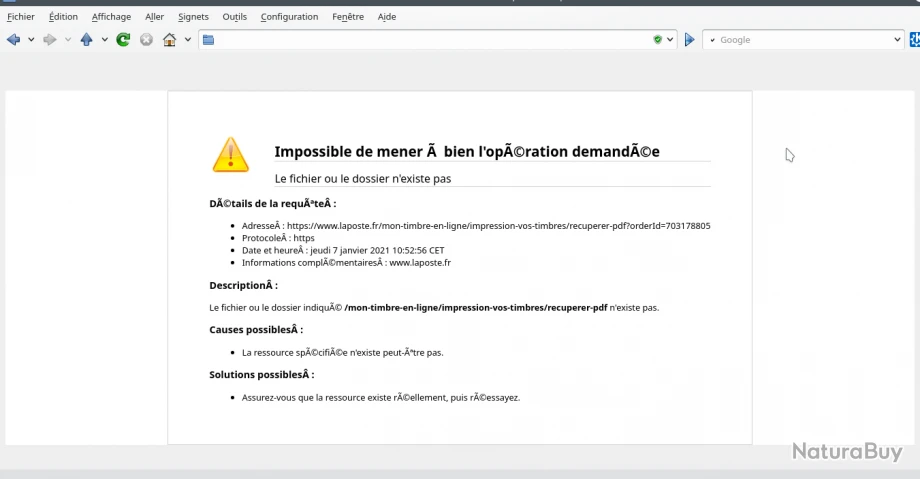Expand the Up button dropdown arrow
This screenshot has height=479, width=920.
click(104, 40)
